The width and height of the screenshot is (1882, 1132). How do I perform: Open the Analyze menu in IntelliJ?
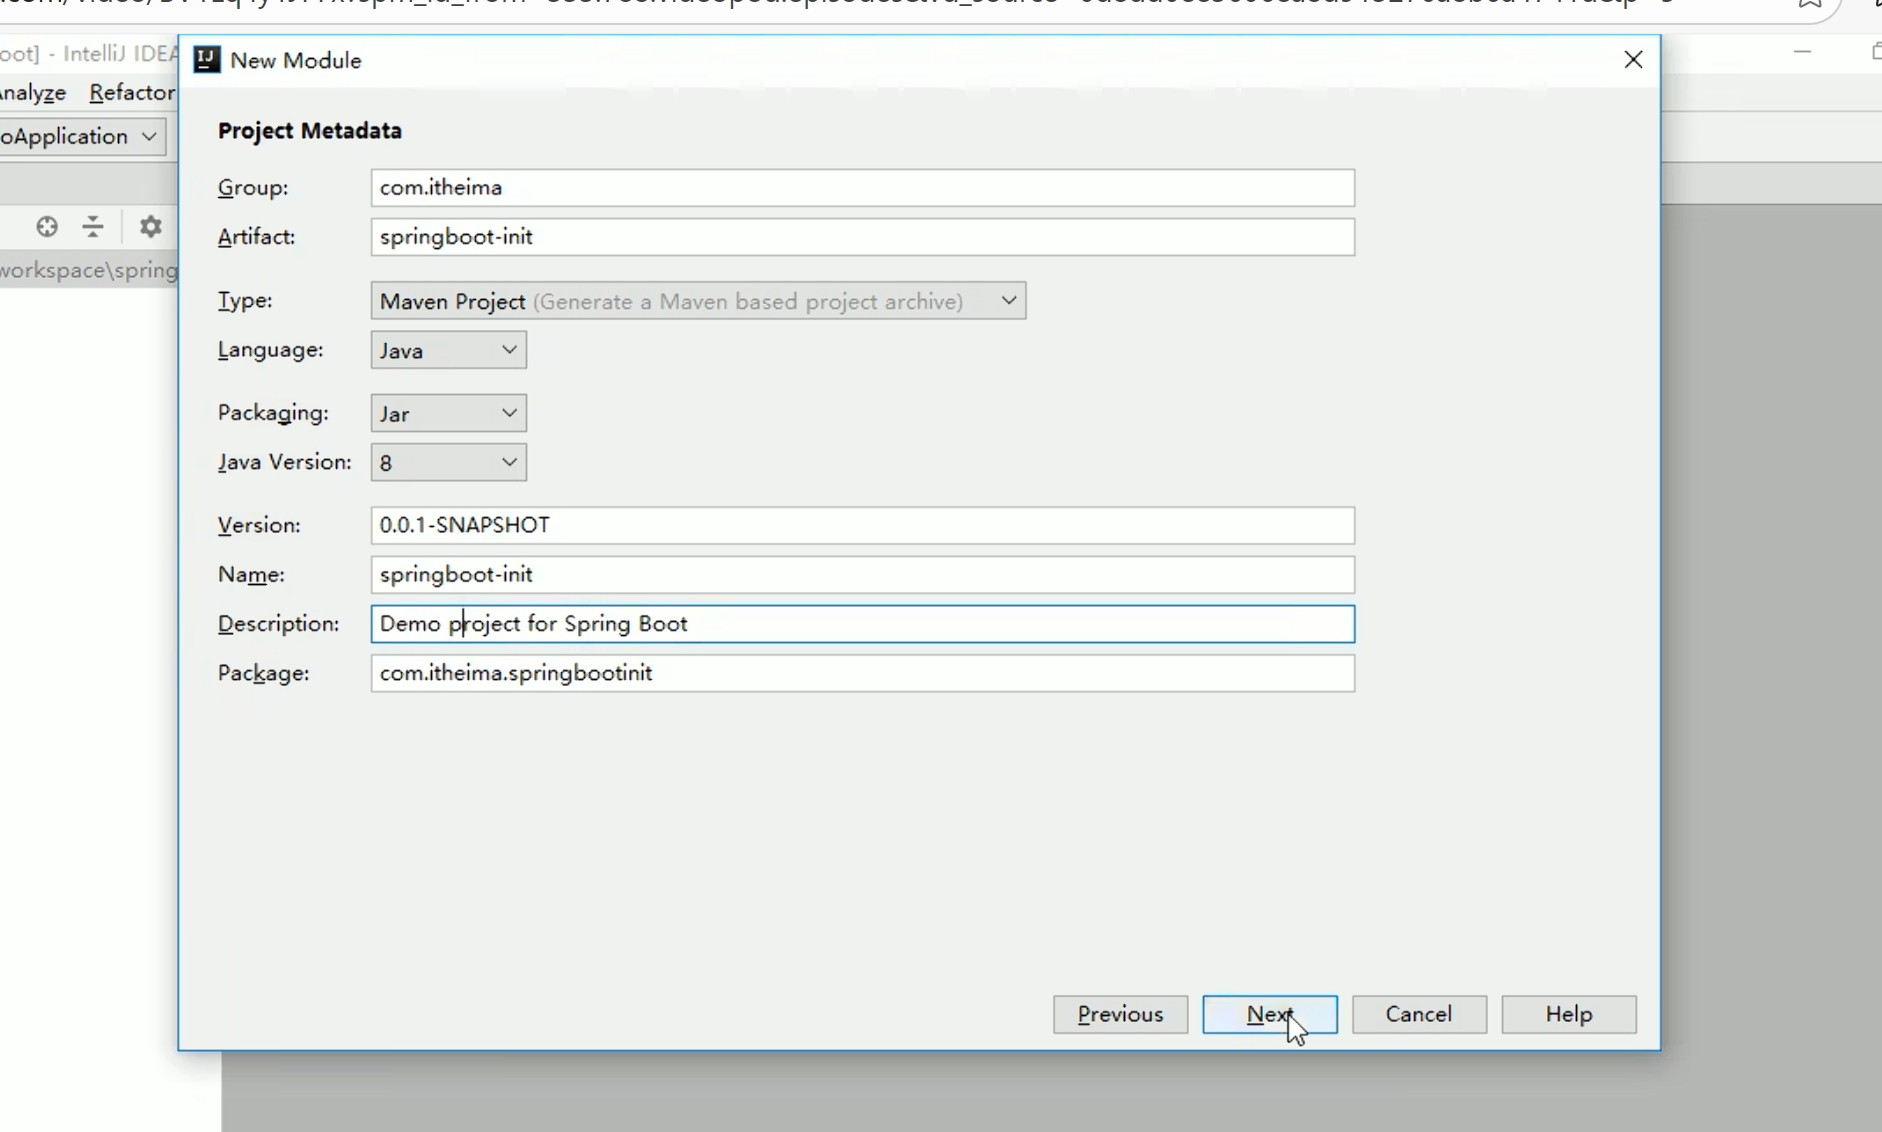click(32, 93)
